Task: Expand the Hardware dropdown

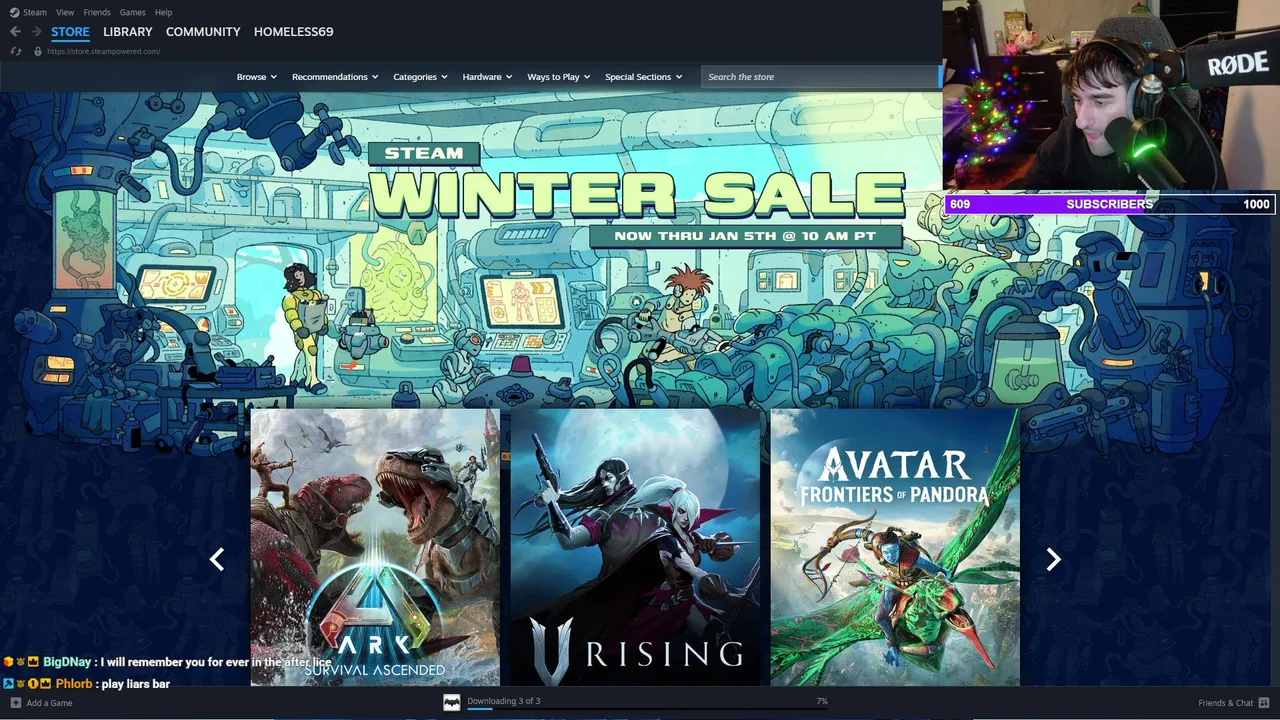Action: pos(487,77)
